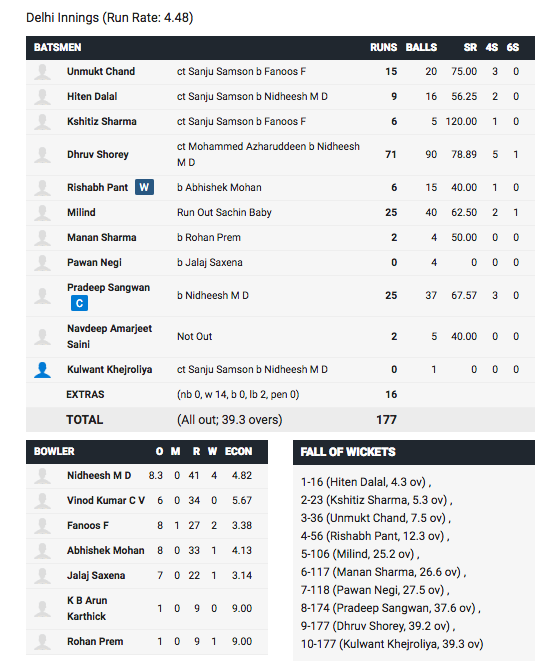Click the avatar beside bowler Fanoos F
Screen dimensions: 553x672
coord(42,525)
